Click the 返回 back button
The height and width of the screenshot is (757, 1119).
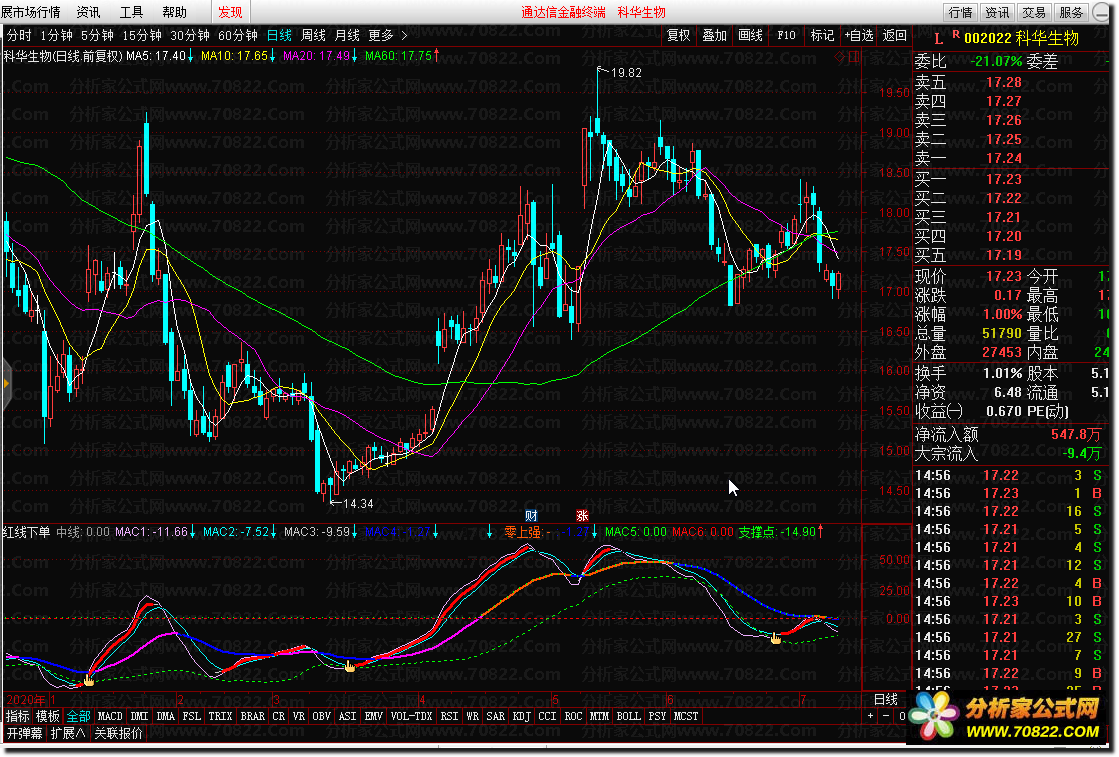[895, 35]
